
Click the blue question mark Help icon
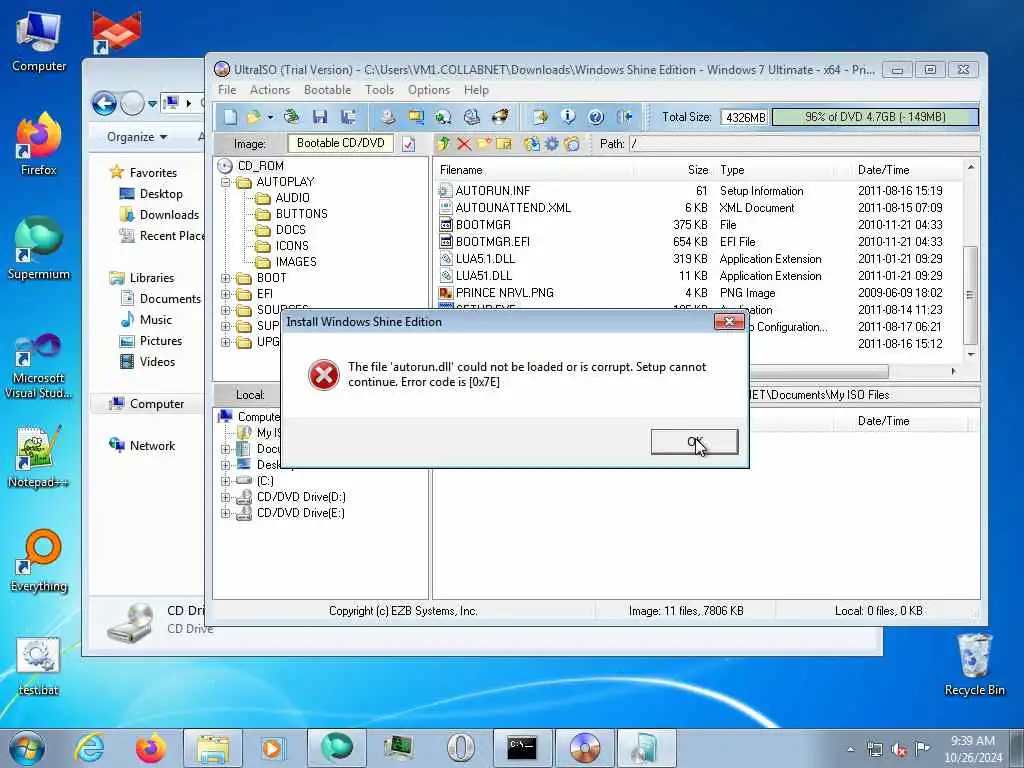(x=596, y=117)
